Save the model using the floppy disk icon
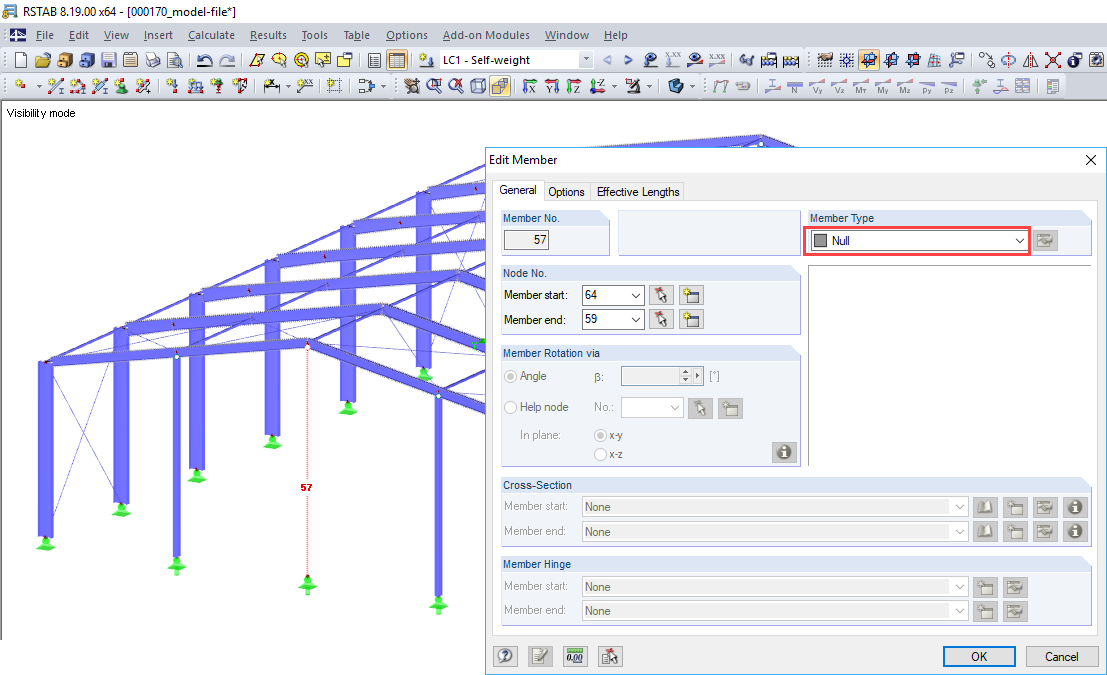The image size is (1107, 675). pyautogui.click(x=108, y=60)
